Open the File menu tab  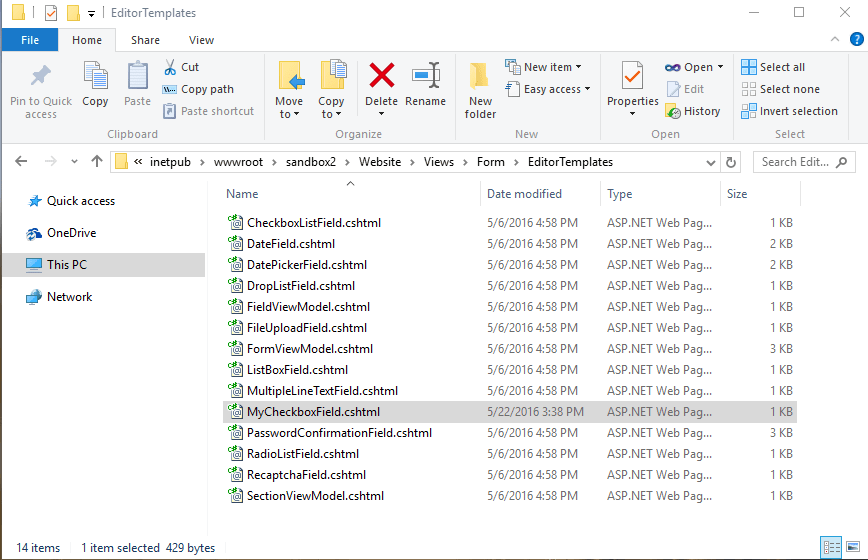click(x=30, y=40)
